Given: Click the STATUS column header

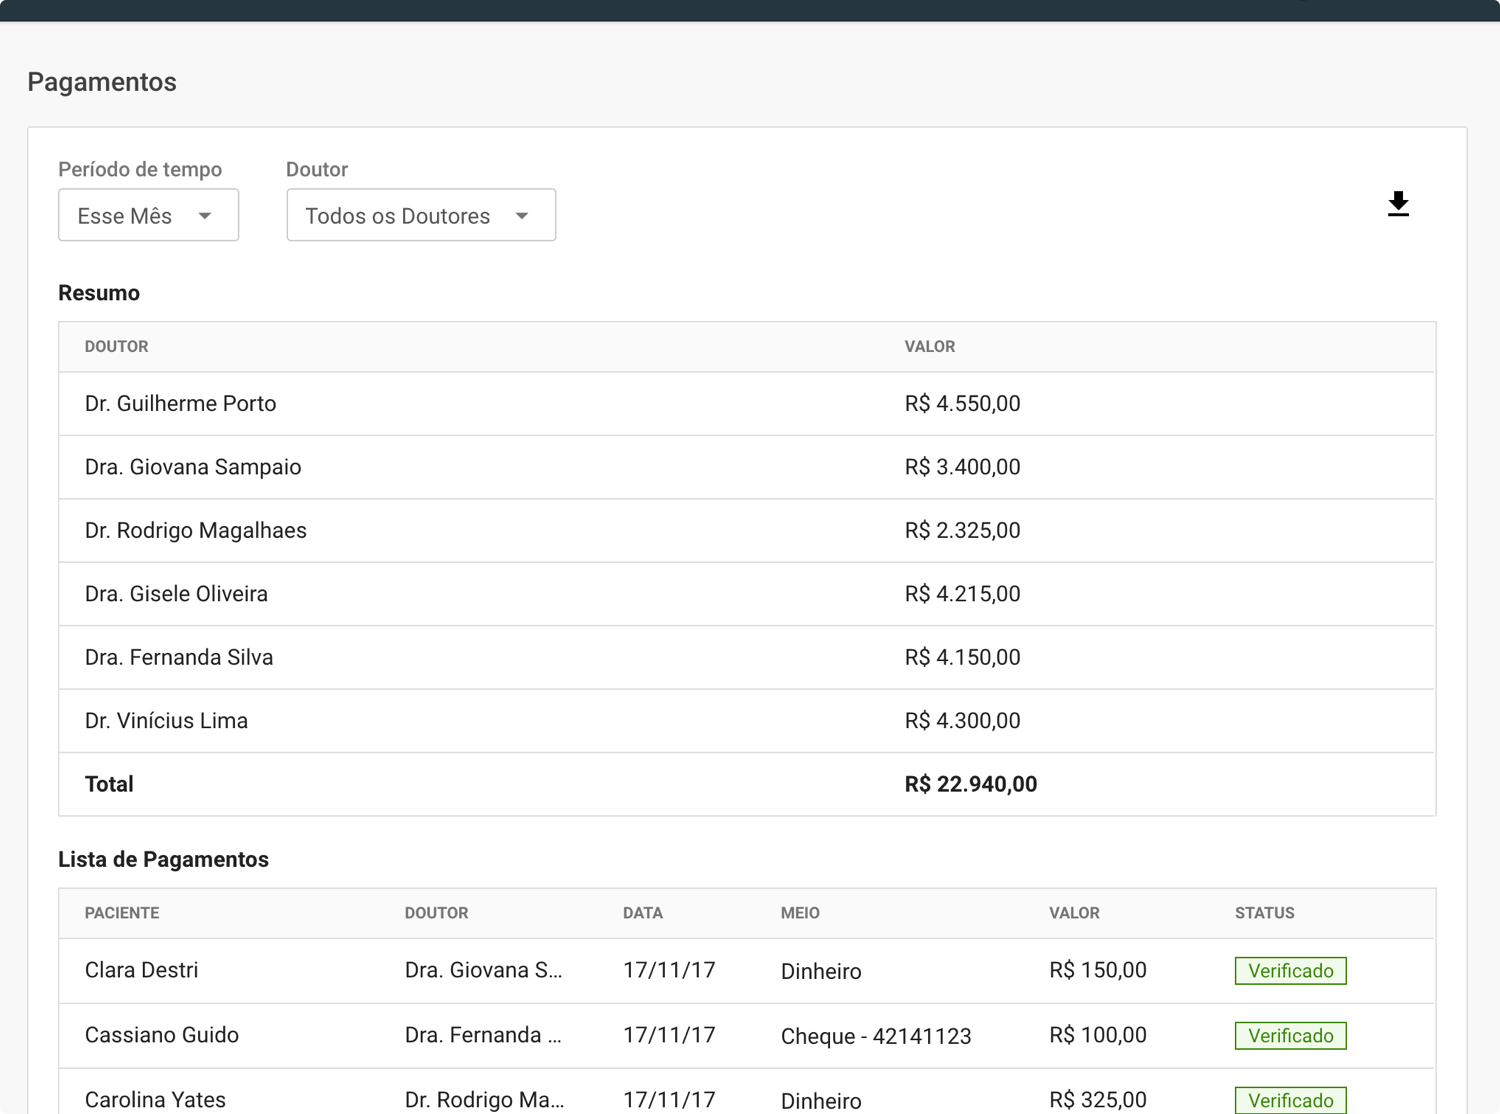Looking at the screenshot, I should (1264, 913).
